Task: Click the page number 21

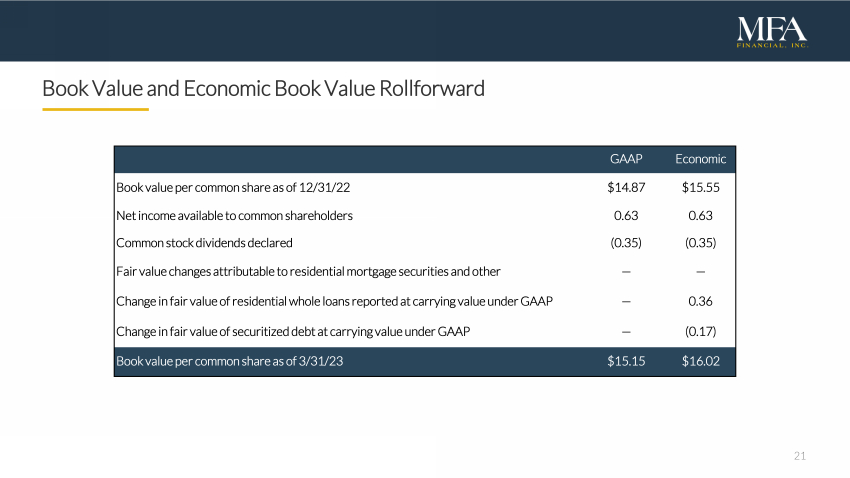Action: 799,456
